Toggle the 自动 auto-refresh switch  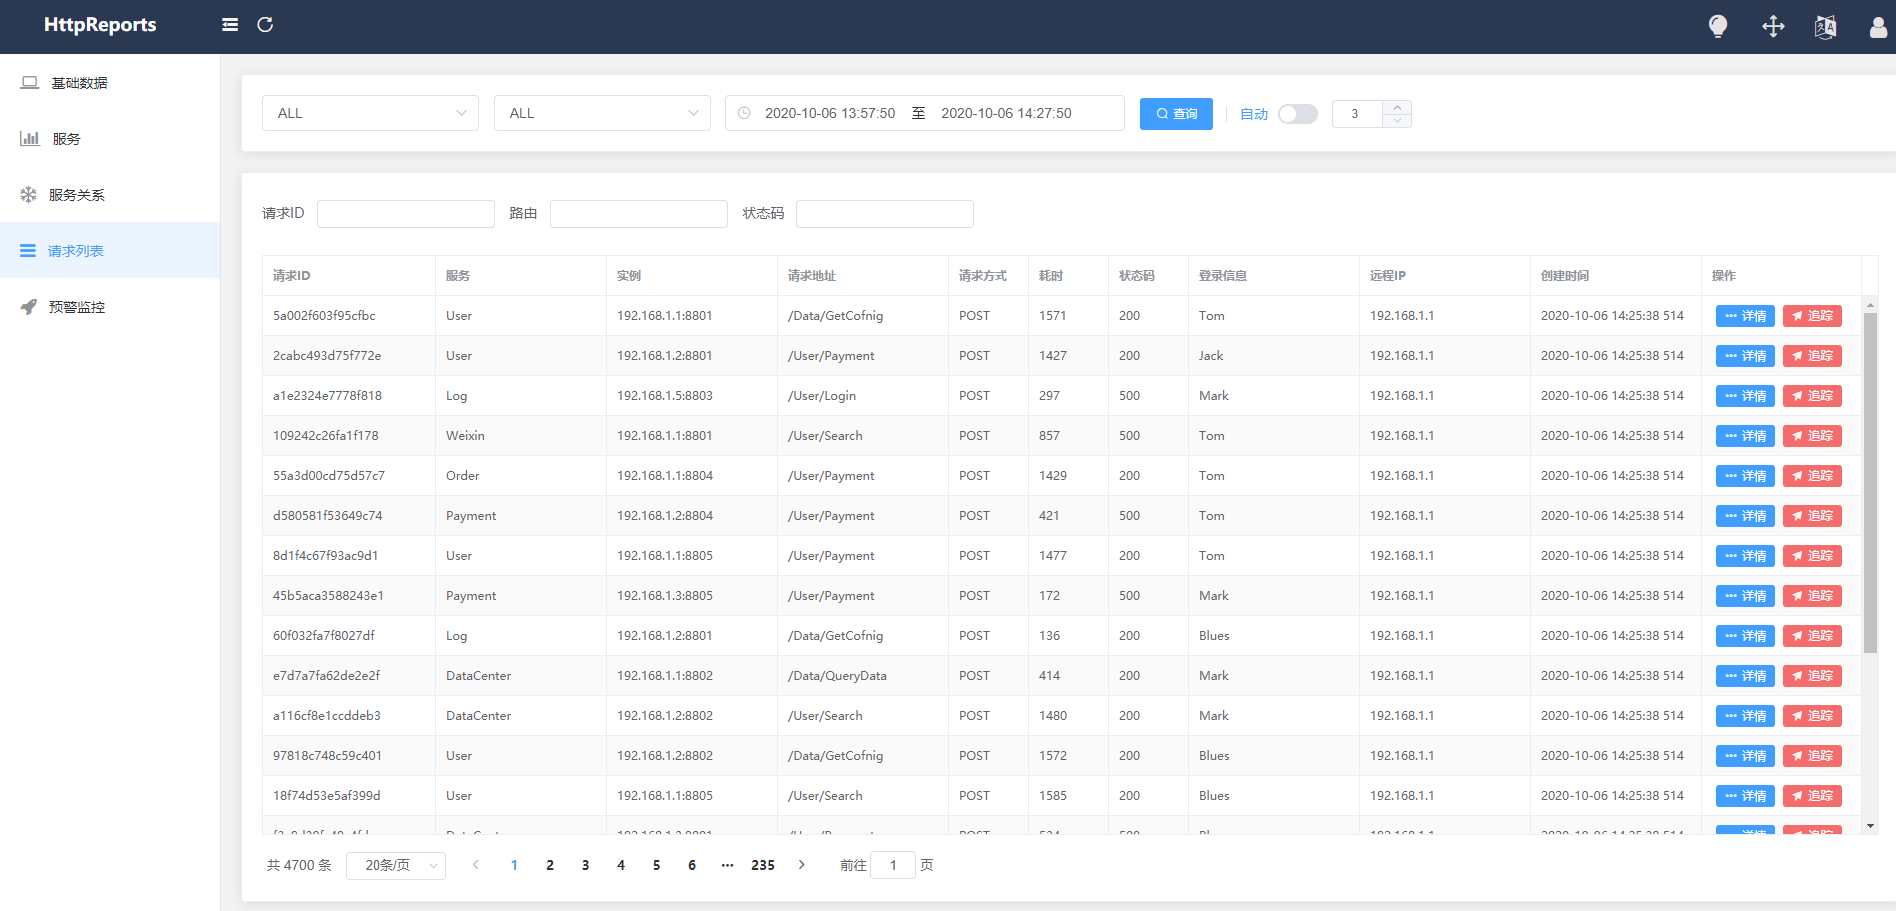[x=1298, y=114]
